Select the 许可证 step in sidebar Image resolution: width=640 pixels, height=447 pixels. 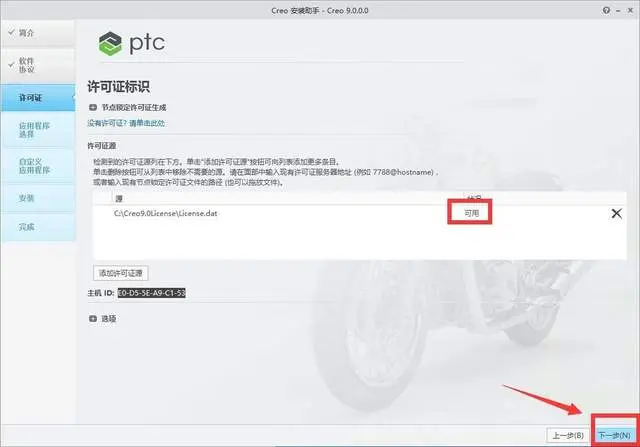pyautogui.click(x=38, y=98)
